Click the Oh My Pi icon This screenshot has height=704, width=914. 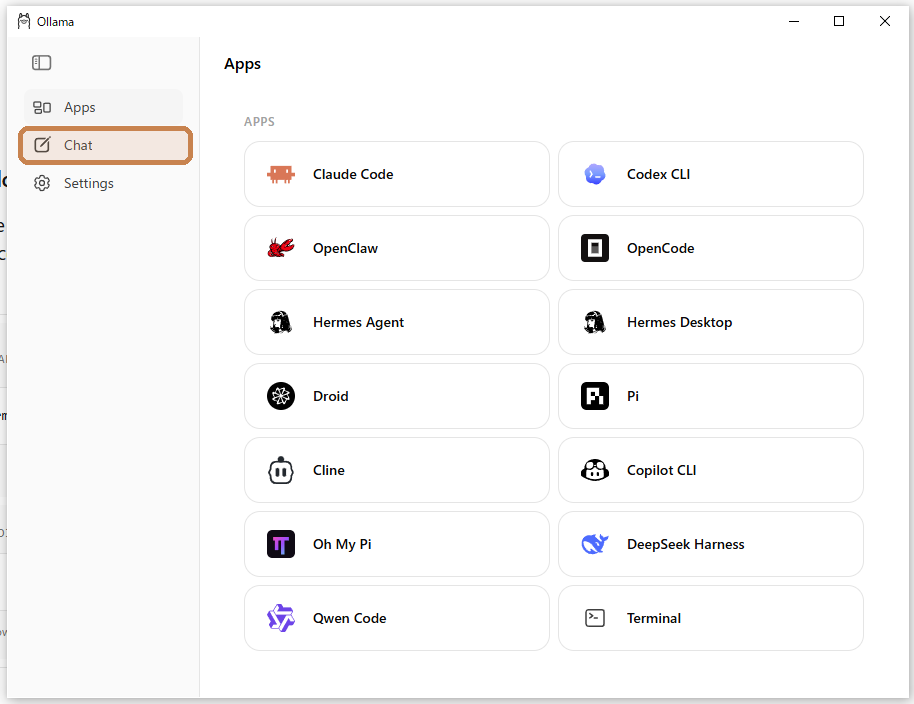[281, 544]
